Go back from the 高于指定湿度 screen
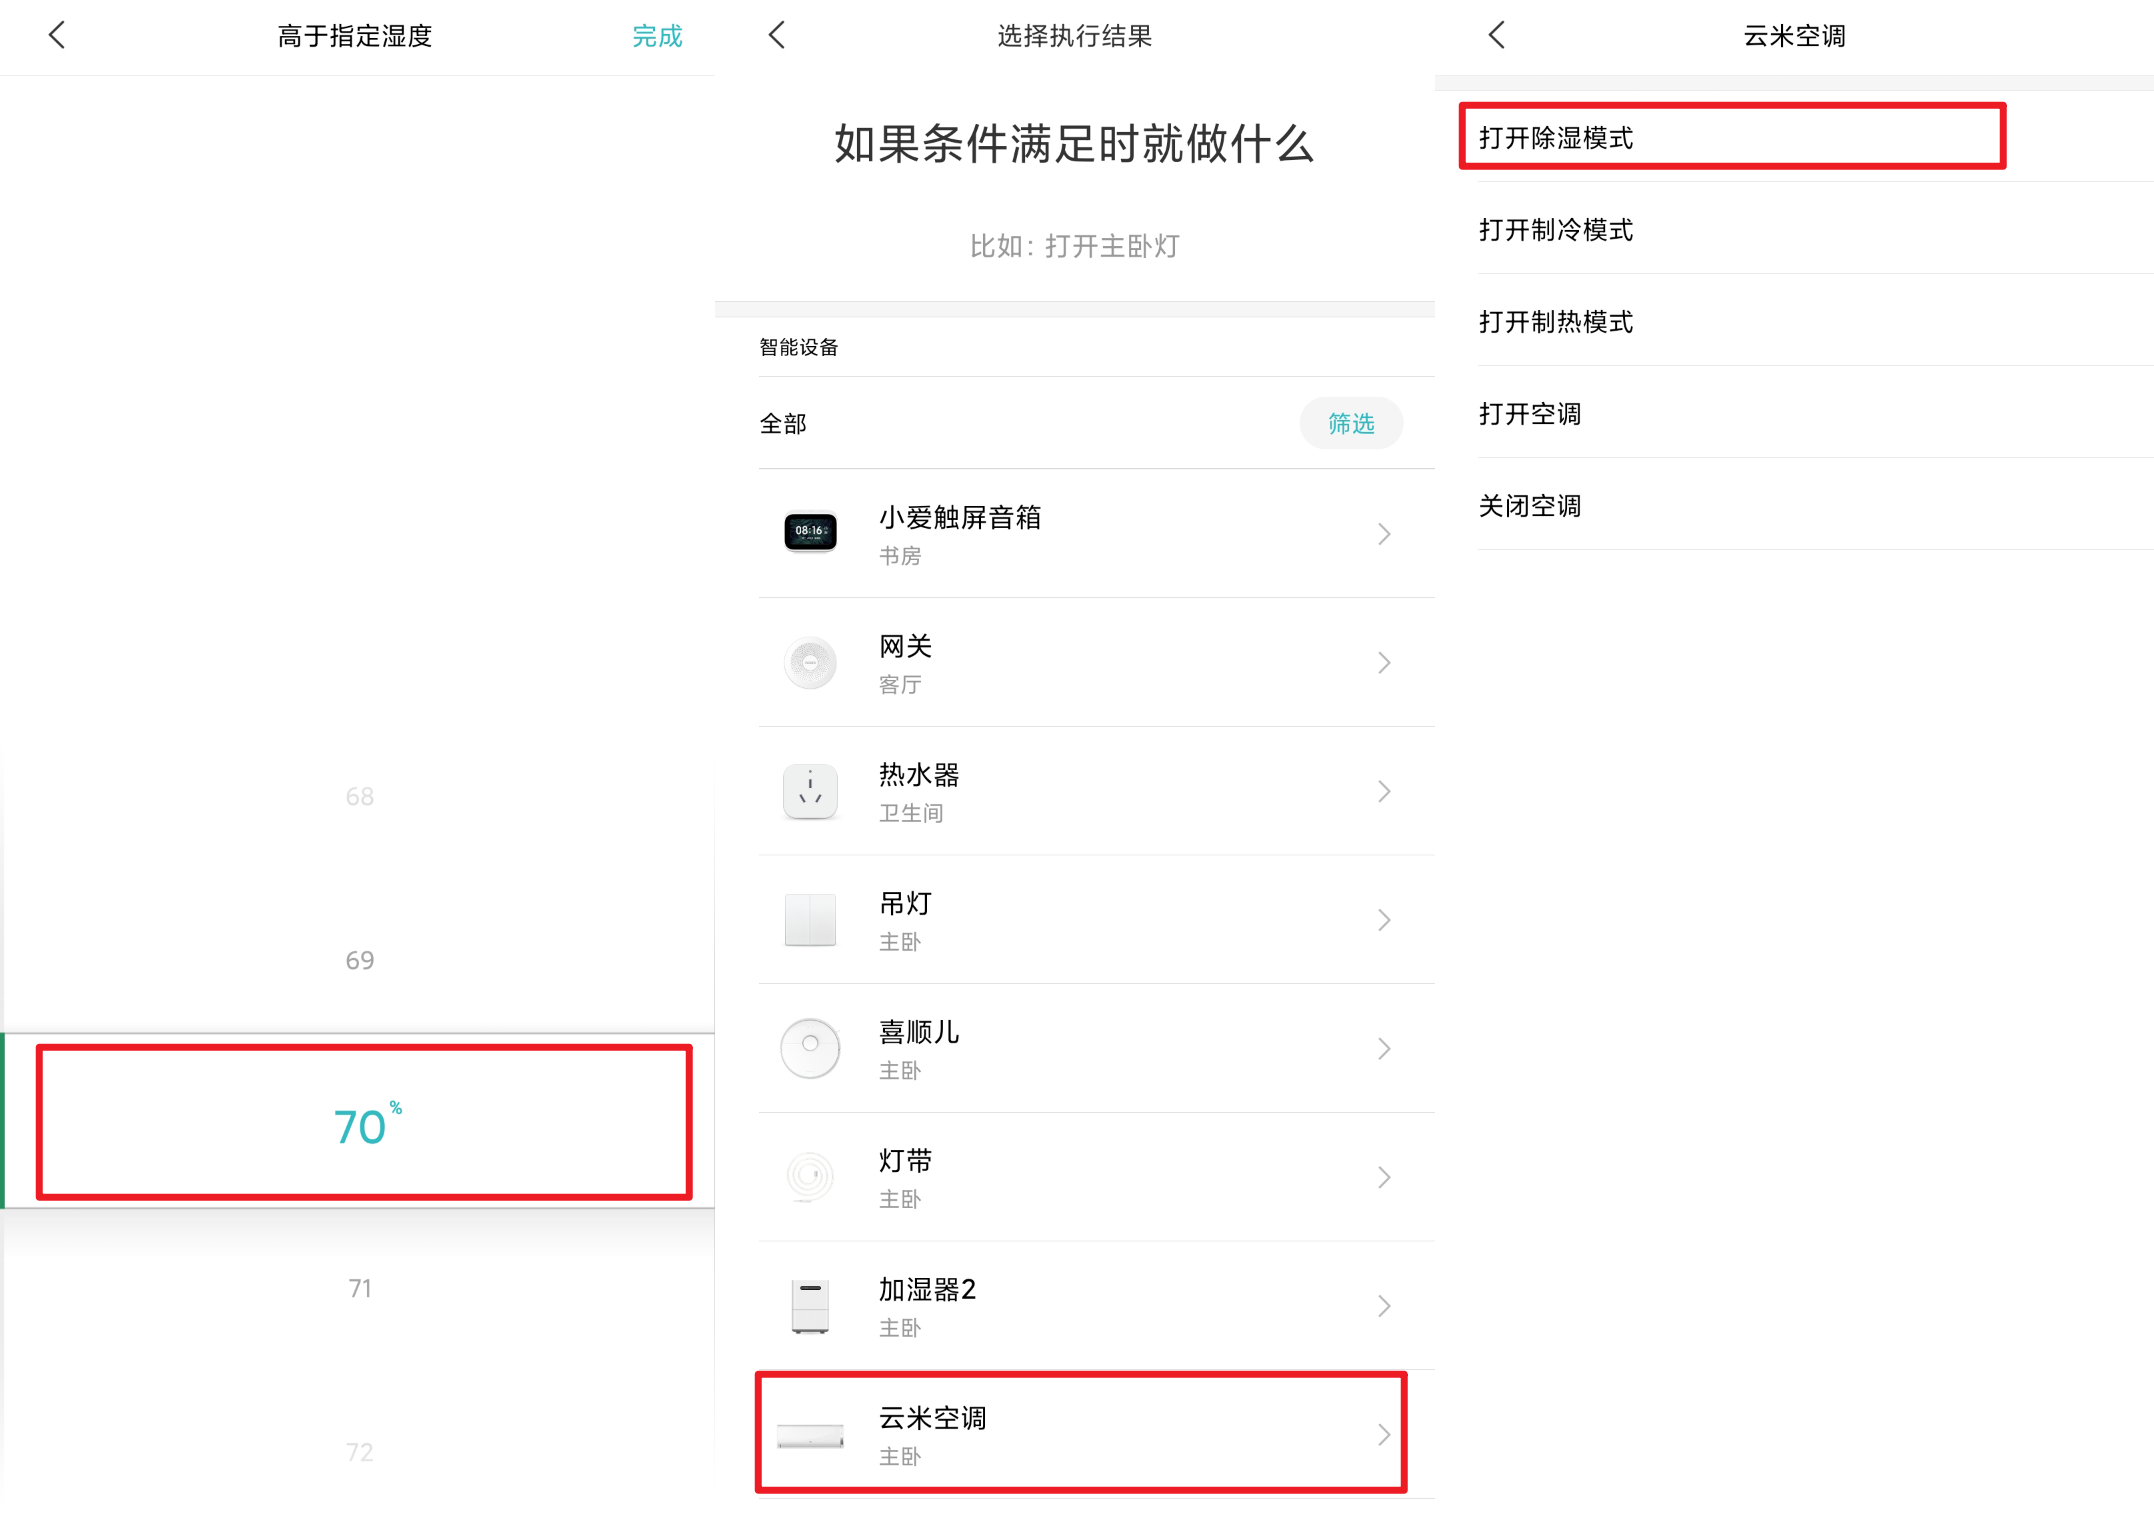The width and height of the screenshot is (2154, 1521). point(57,36)
